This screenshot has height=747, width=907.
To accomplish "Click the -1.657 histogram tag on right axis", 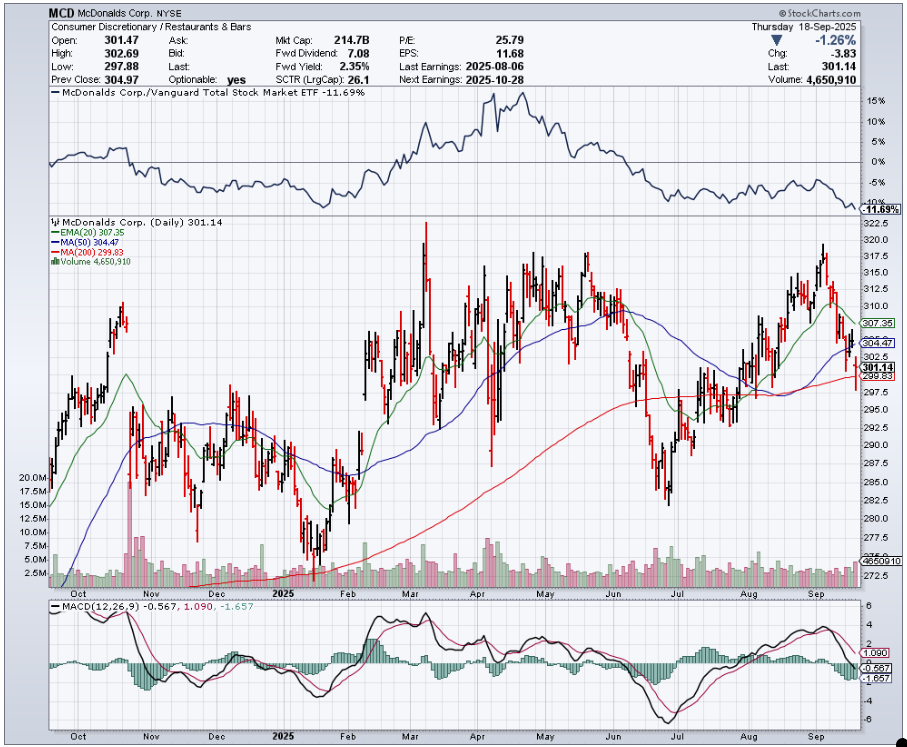I will tap(876, 678).
